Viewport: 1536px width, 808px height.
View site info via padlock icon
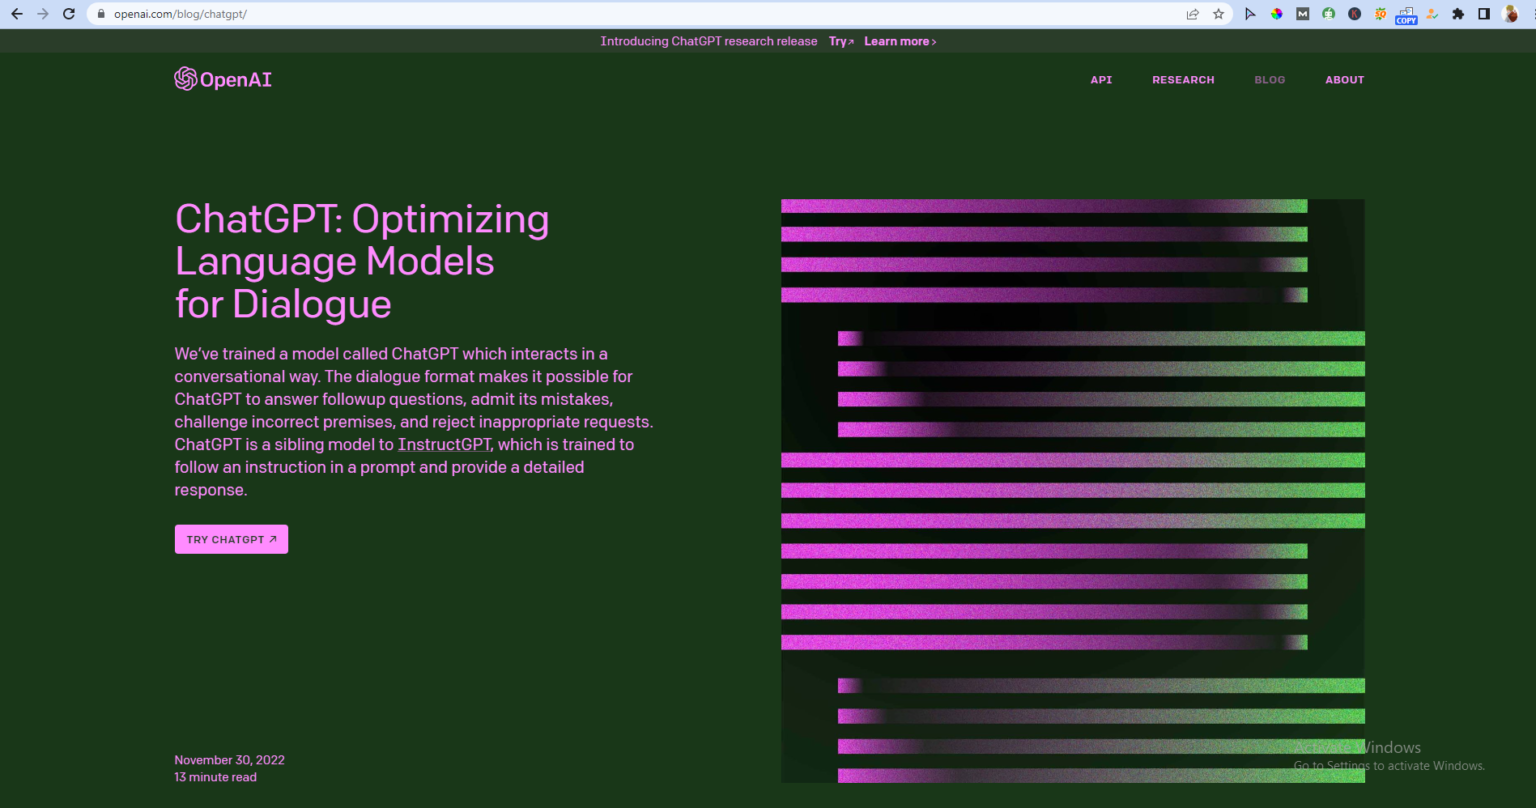[x=101, y=14]
